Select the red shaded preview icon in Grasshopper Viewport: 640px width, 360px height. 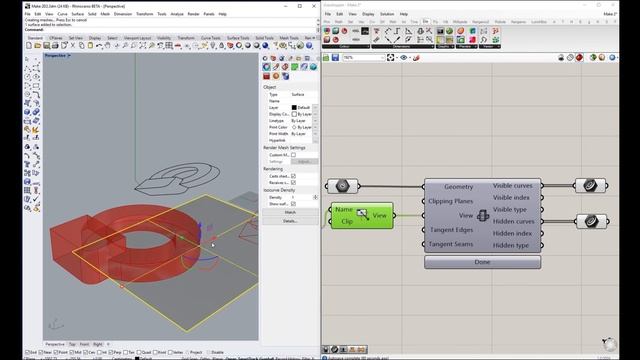point(579,58)
